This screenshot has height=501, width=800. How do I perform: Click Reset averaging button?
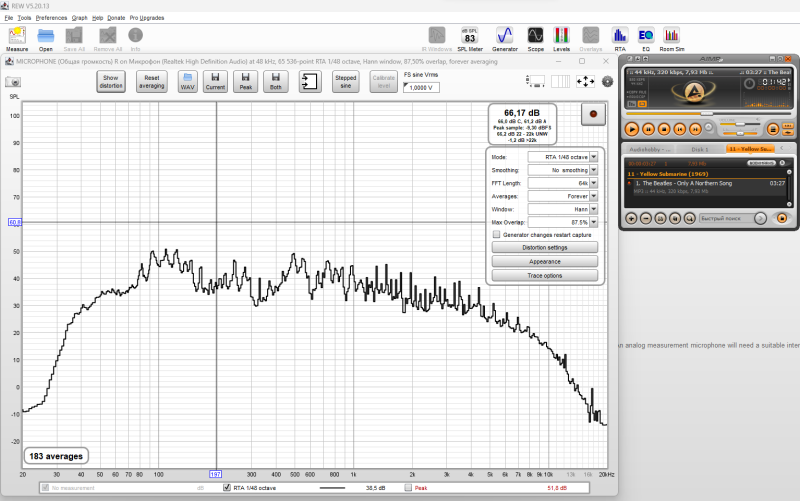tap(152, 82)
